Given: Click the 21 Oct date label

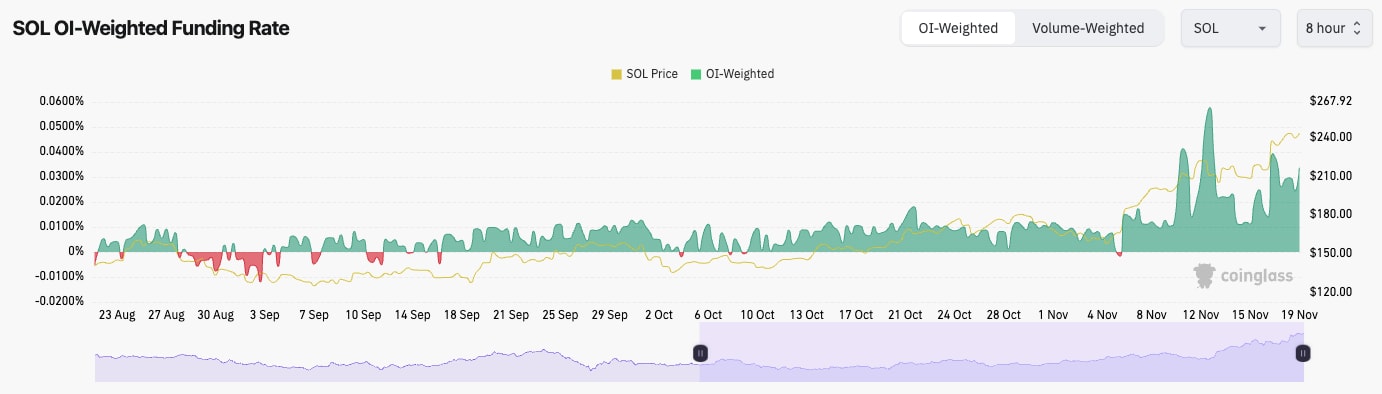Looking at the screenshot, I should [905, 314].
